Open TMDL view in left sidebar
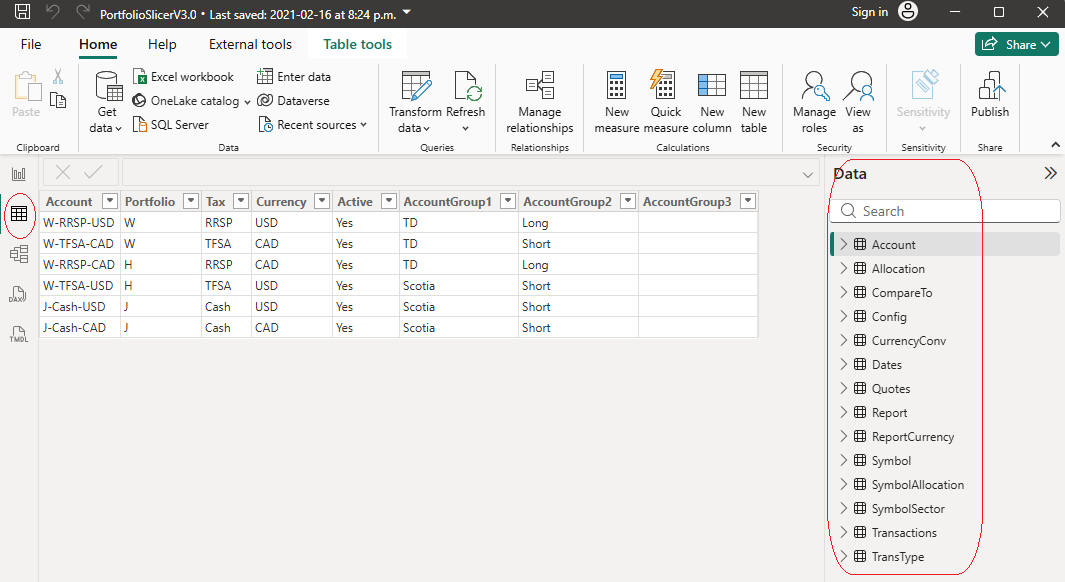The image size is (1065, 582). point(18,335)
